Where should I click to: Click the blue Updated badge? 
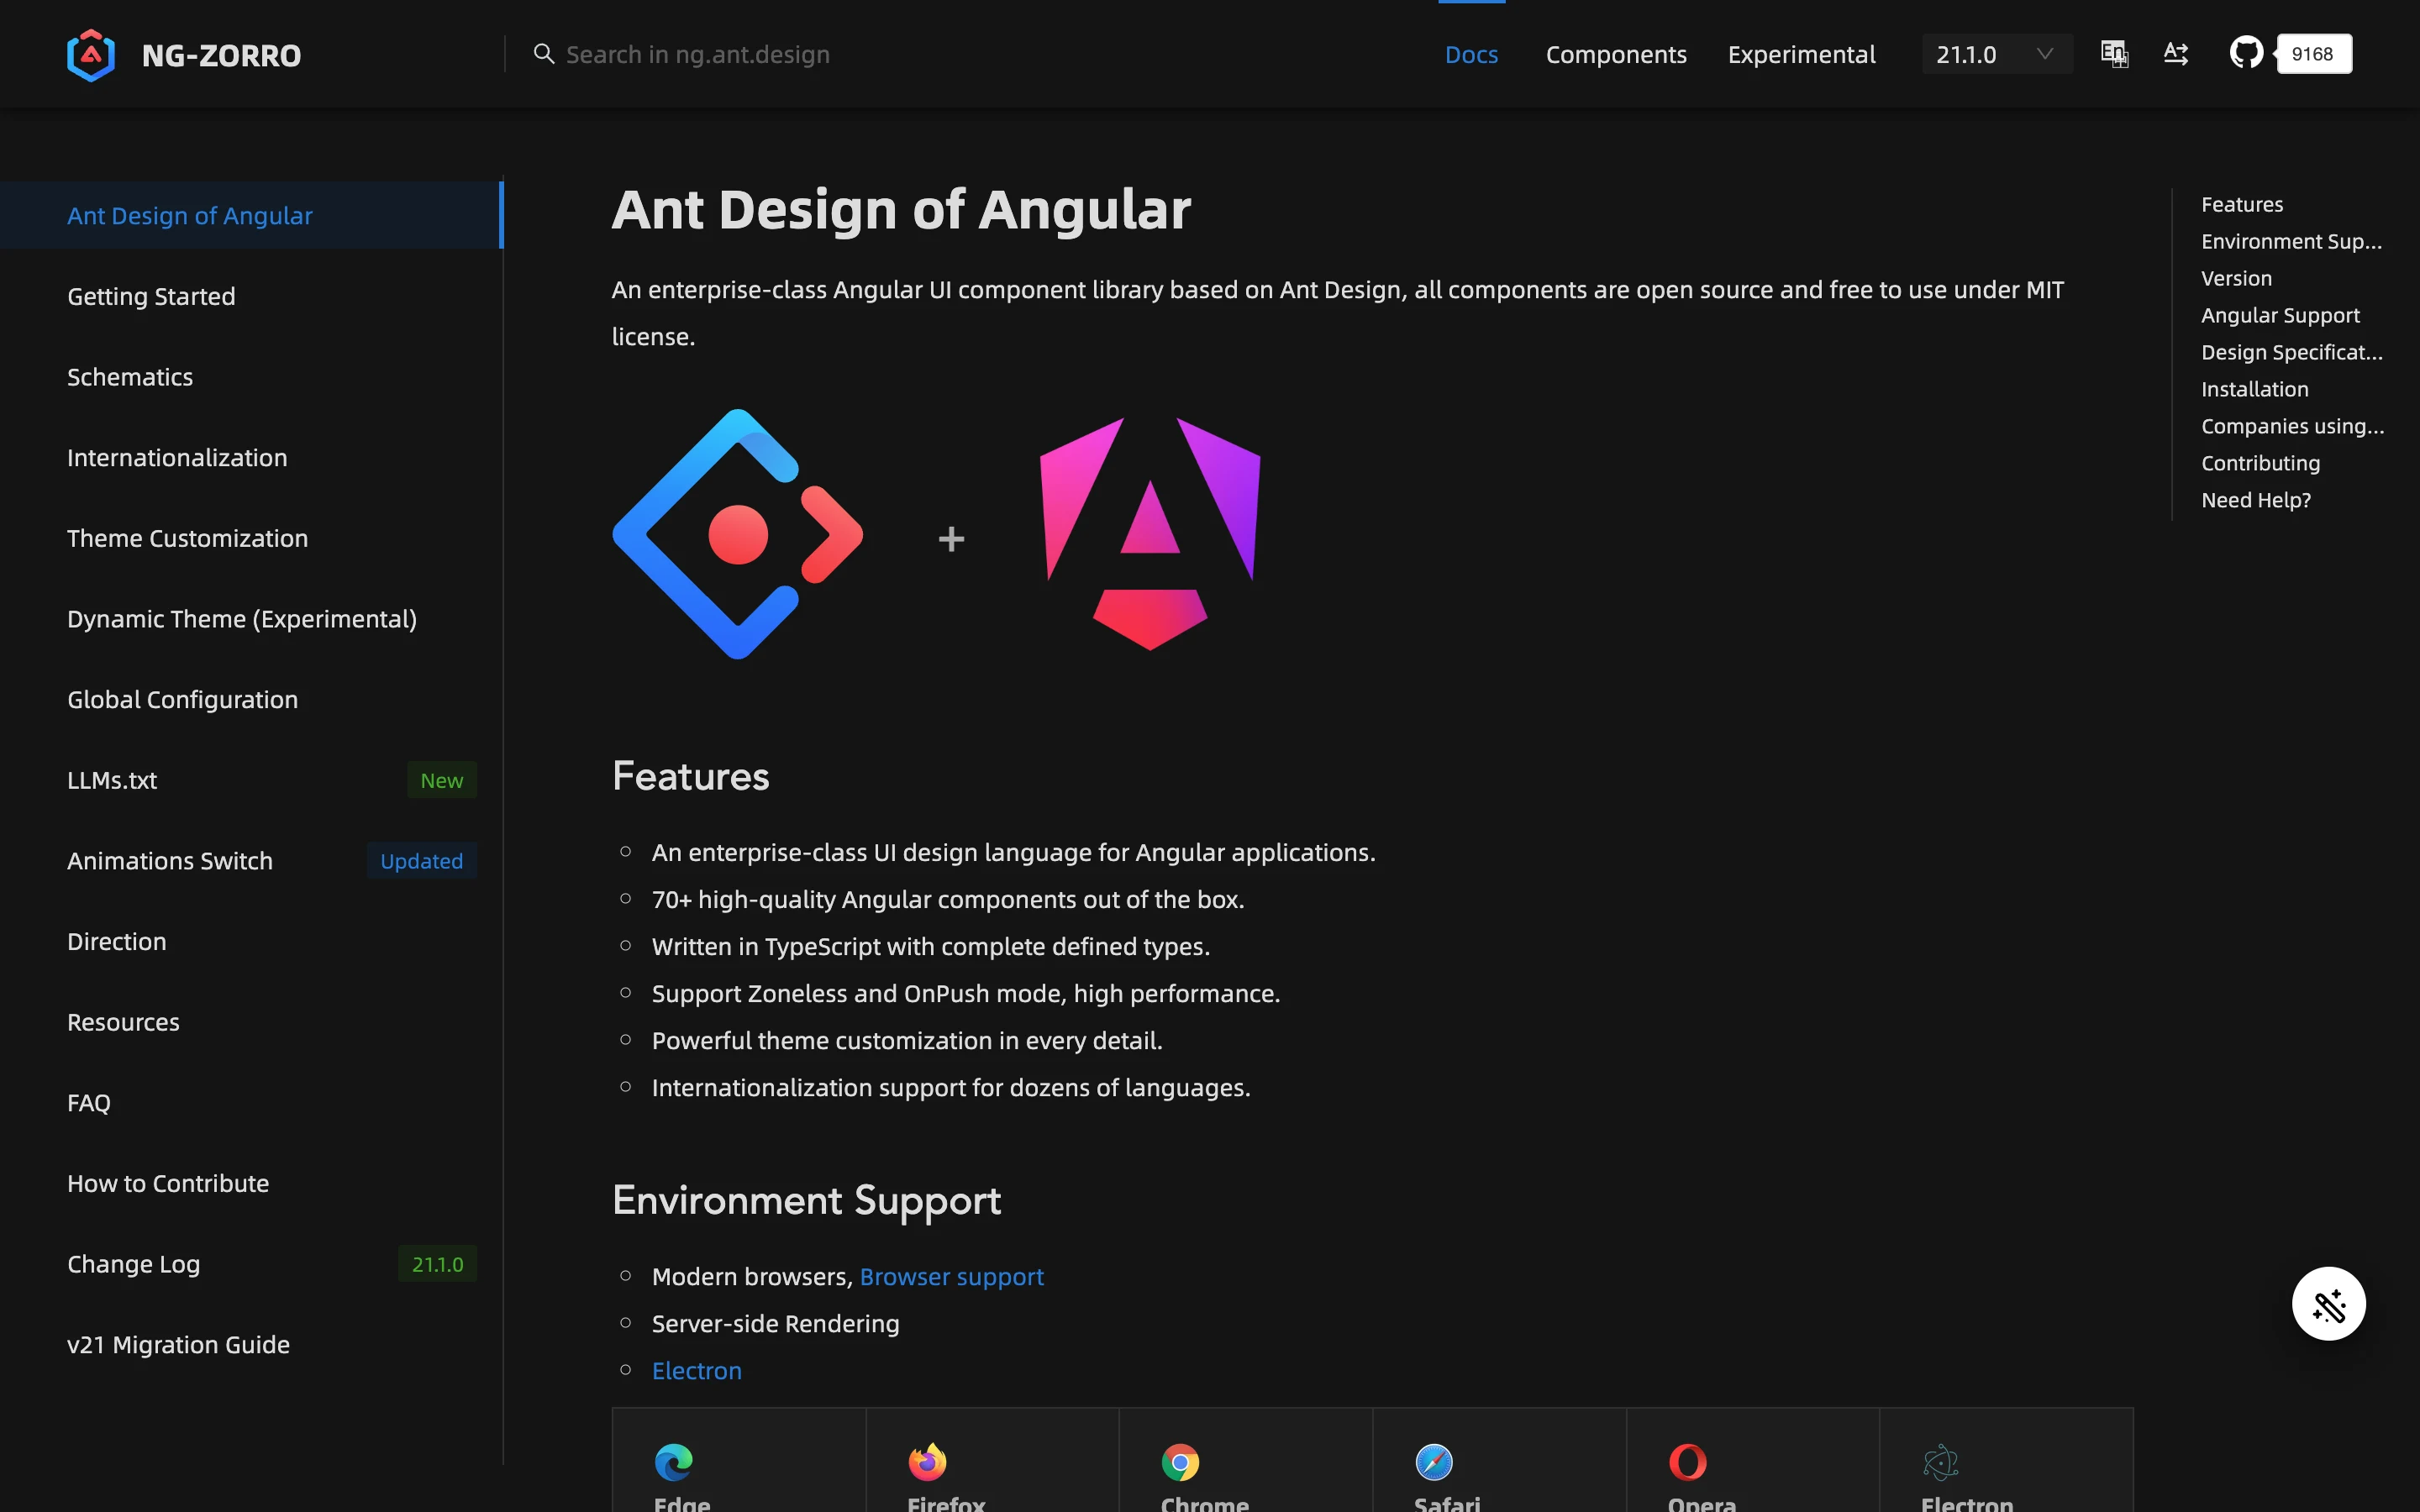pyautogui.click(x=421, y=861)
